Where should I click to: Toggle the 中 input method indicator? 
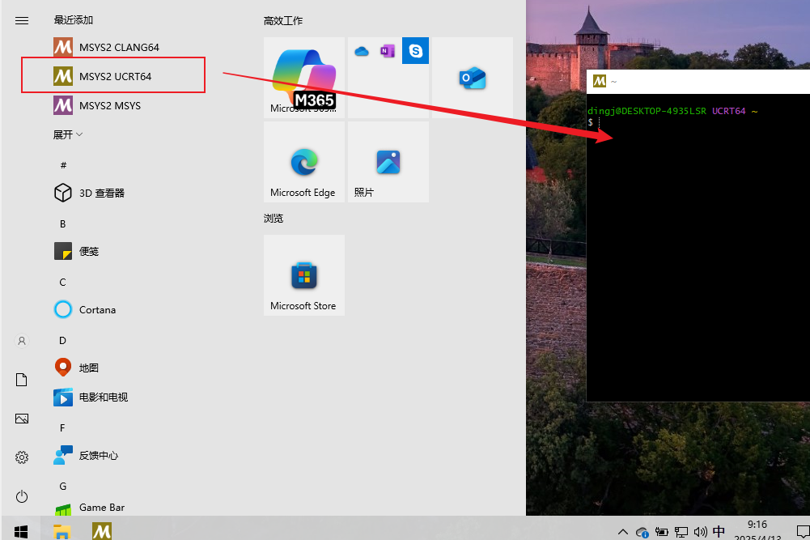click(719, 532)
